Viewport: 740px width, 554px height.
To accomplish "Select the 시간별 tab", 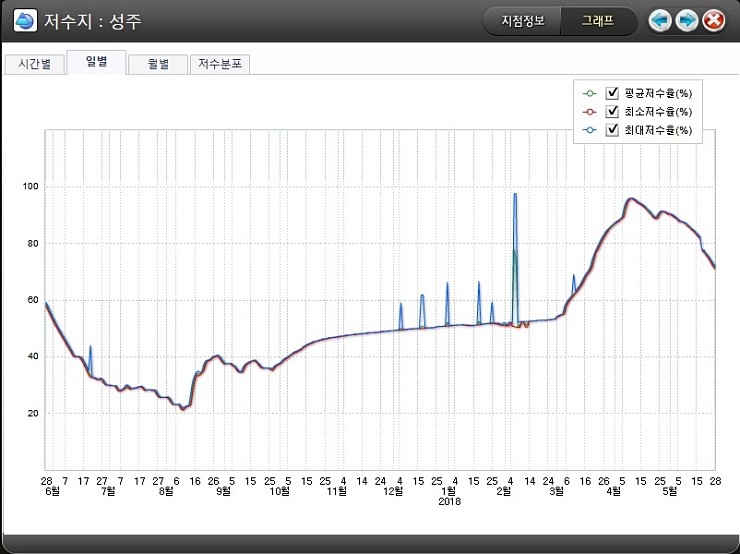I will coord(34,64).
